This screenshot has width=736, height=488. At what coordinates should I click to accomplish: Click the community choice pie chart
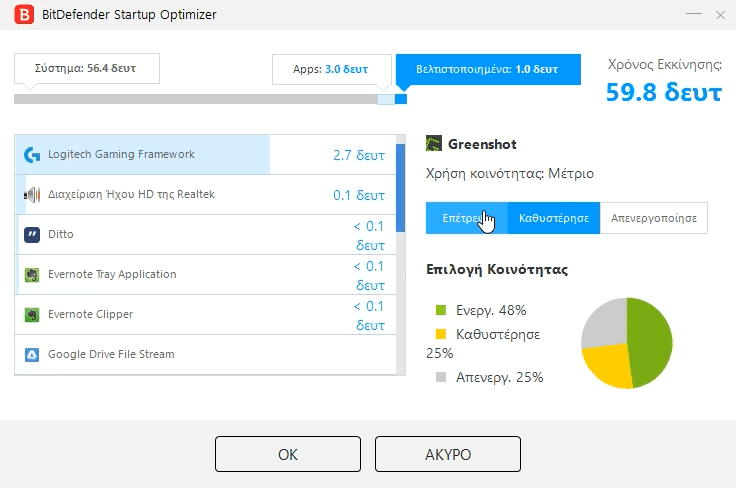tap(627, 343)
